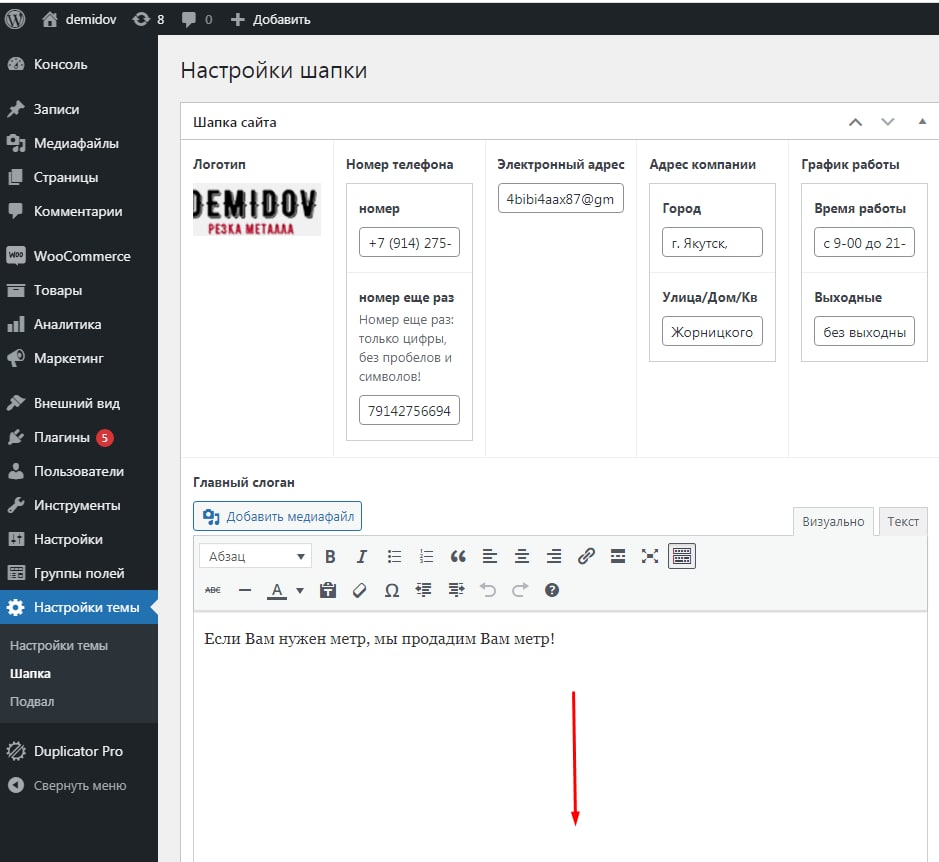Toggle italic formatting
Viewport: 939px width, 862px height.
click(x=361, y=556)
